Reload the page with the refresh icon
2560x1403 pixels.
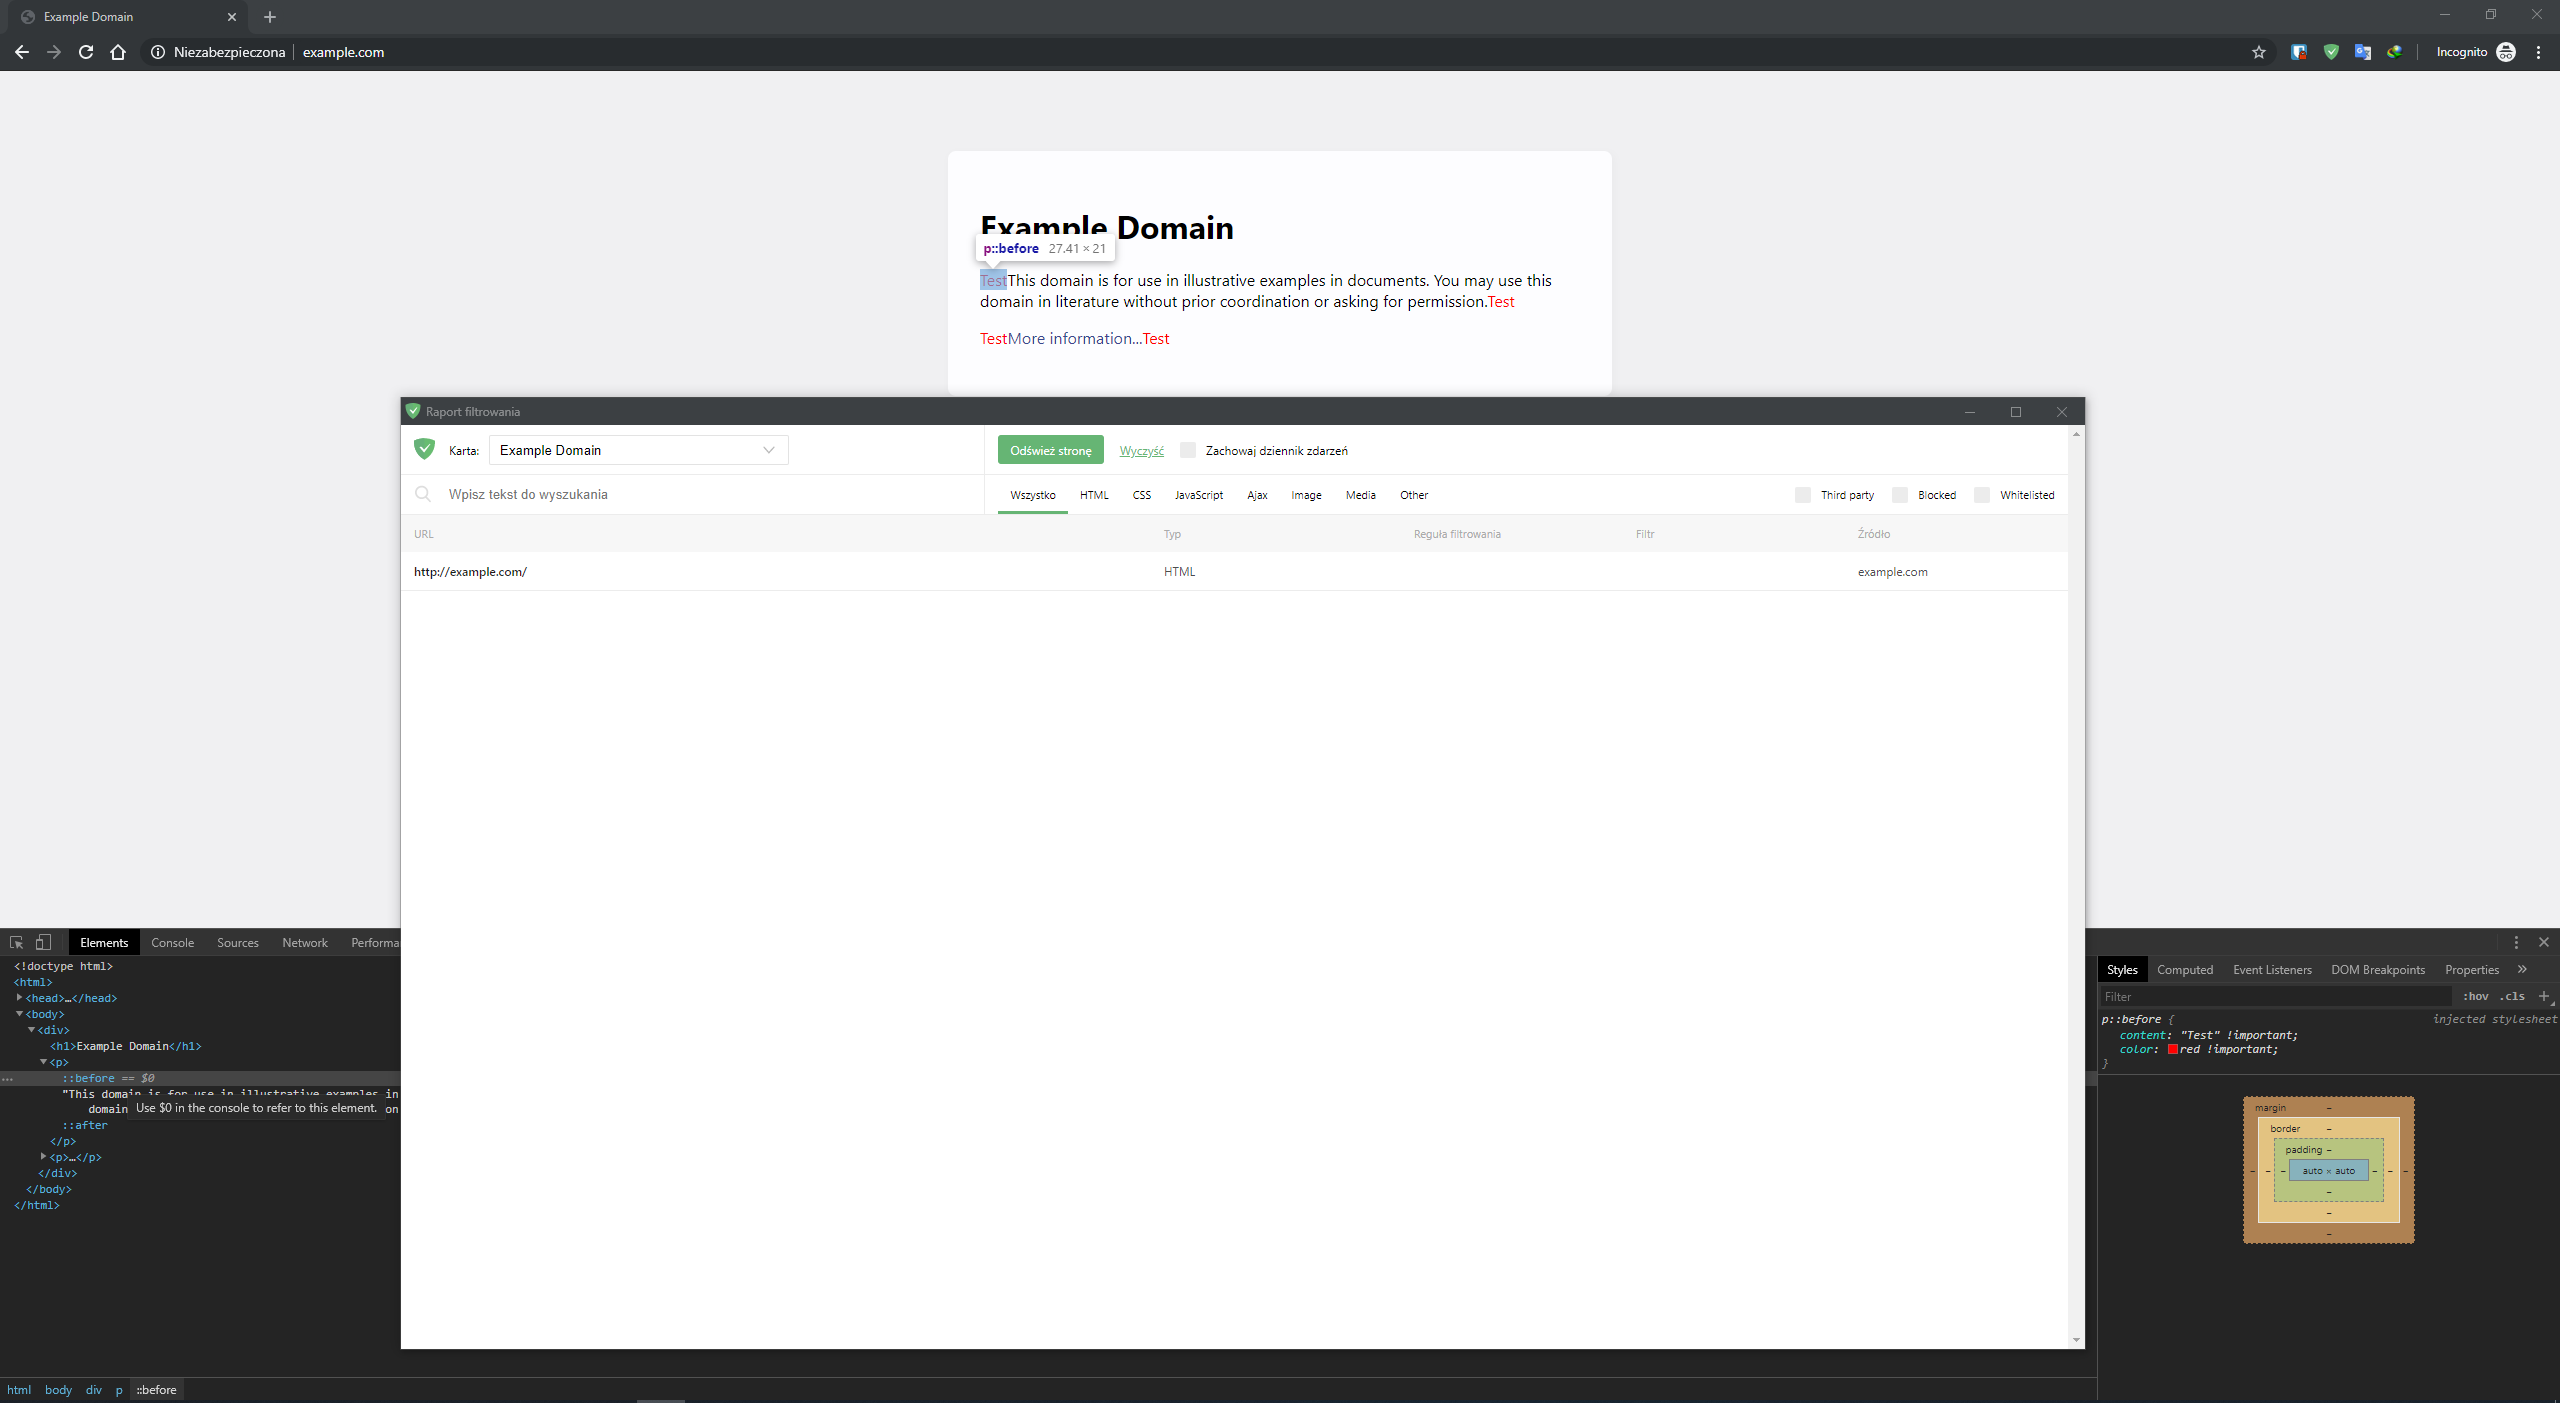tap(86, 52)
